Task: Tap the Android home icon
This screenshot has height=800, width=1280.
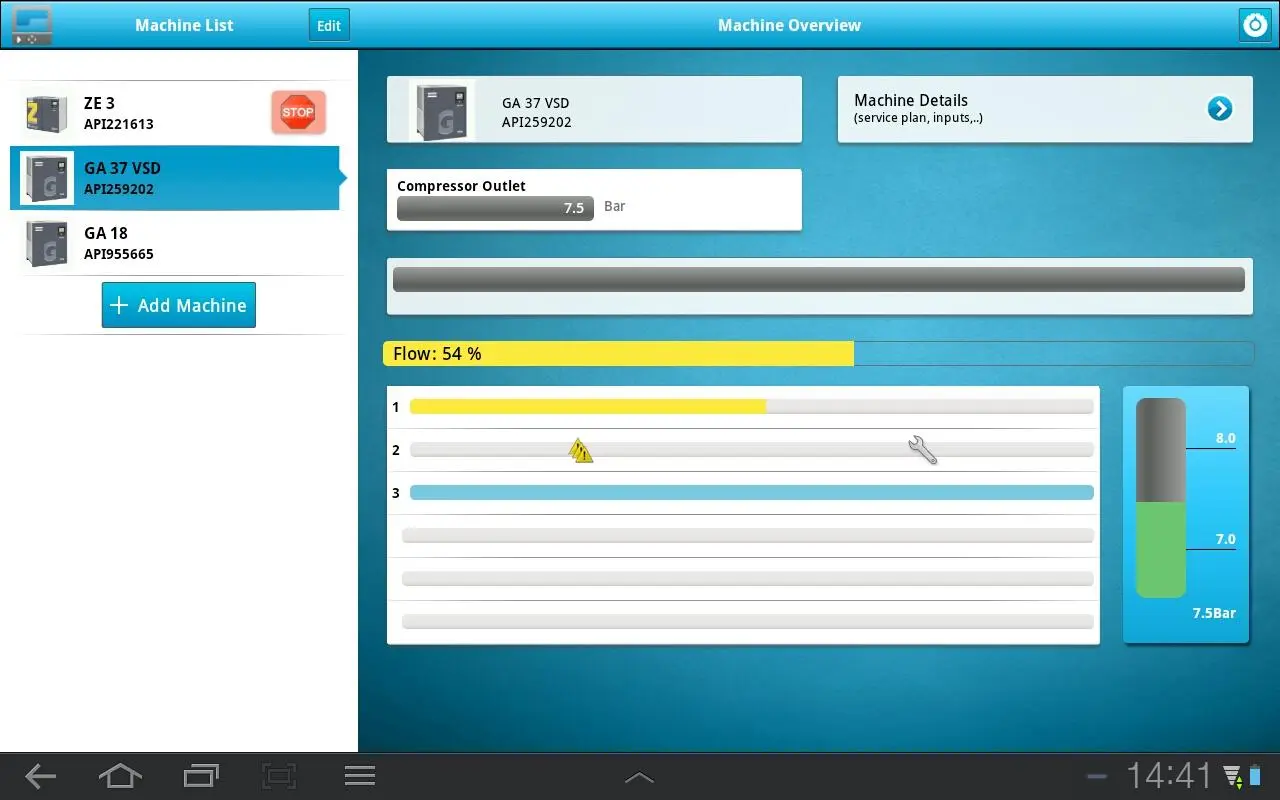Action: 120,776
